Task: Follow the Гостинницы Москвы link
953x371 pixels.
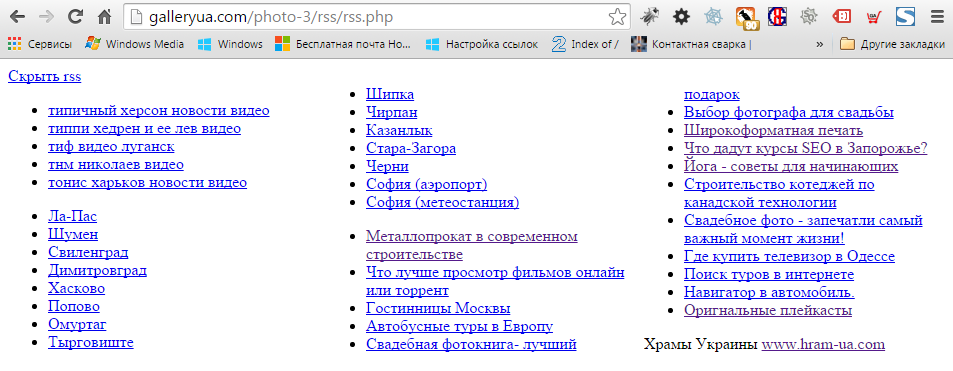Action: 438,308
